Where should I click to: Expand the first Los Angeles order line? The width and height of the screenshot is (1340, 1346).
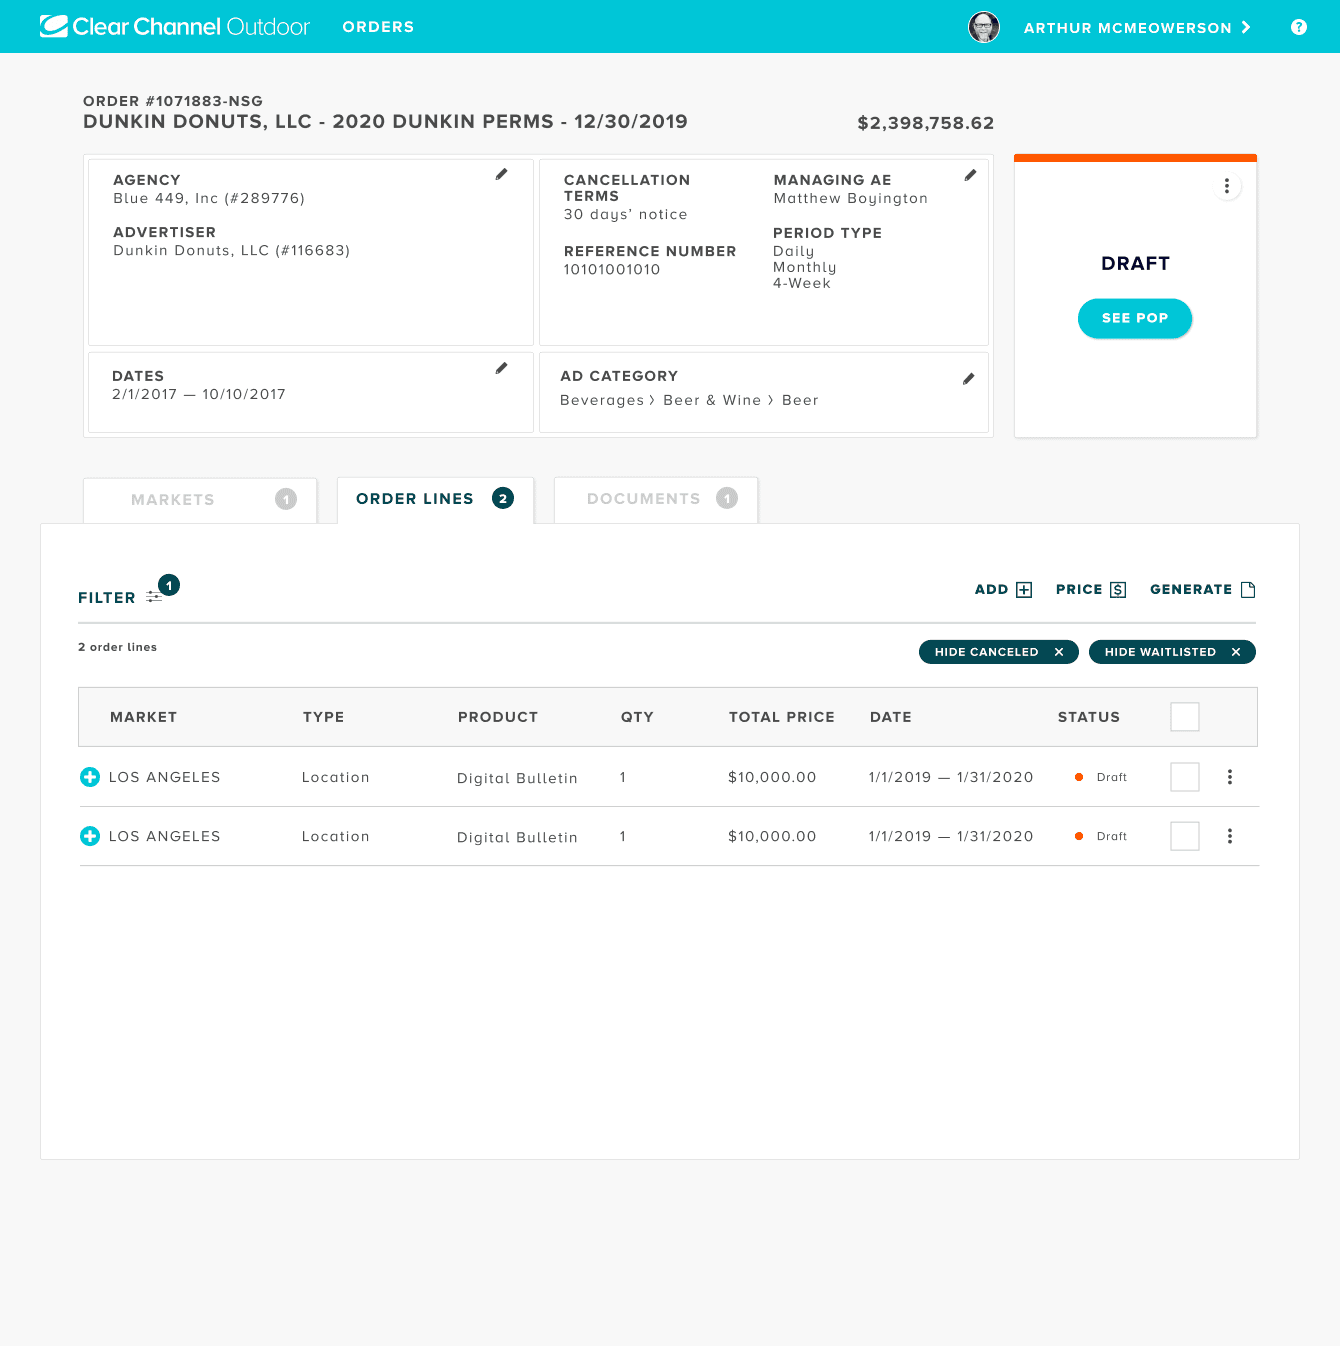point(90,777)
